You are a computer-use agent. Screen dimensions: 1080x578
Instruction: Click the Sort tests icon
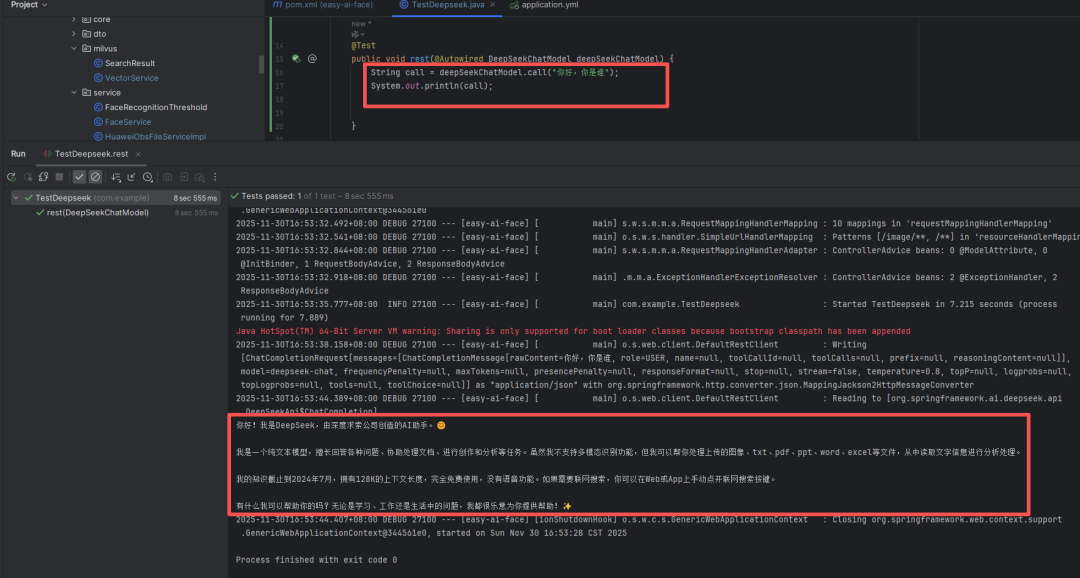[x=116, y=177]
